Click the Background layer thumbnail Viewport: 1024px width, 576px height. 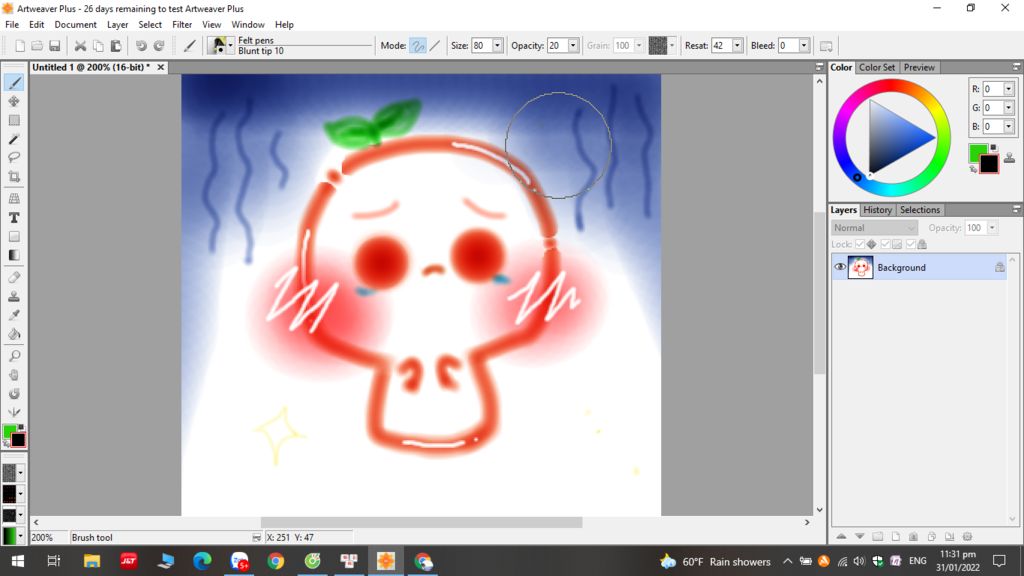tap(860, 267)
